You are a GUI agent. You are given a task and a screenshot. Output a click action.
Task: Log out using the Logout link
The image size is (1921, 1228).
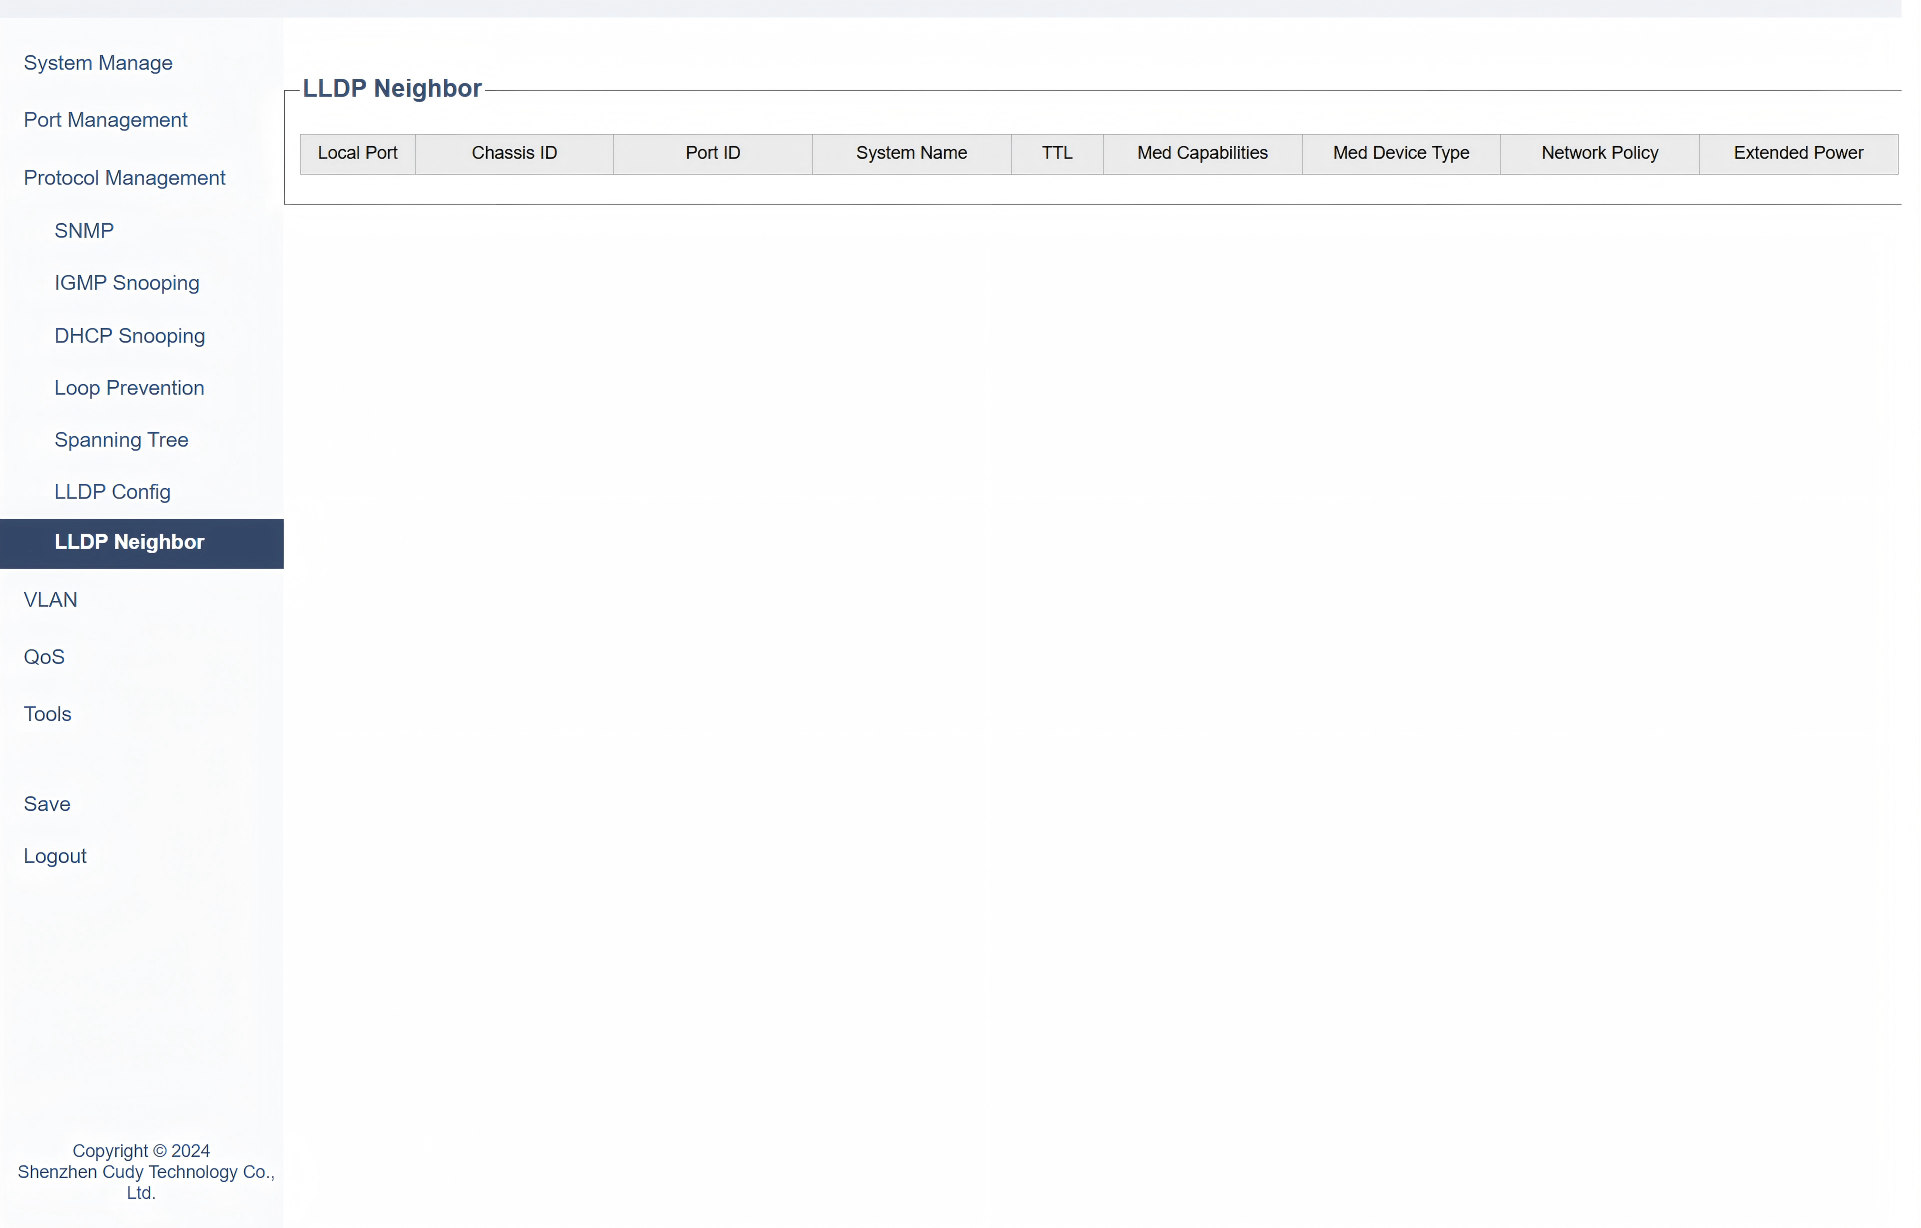click(x=55, y=856)
